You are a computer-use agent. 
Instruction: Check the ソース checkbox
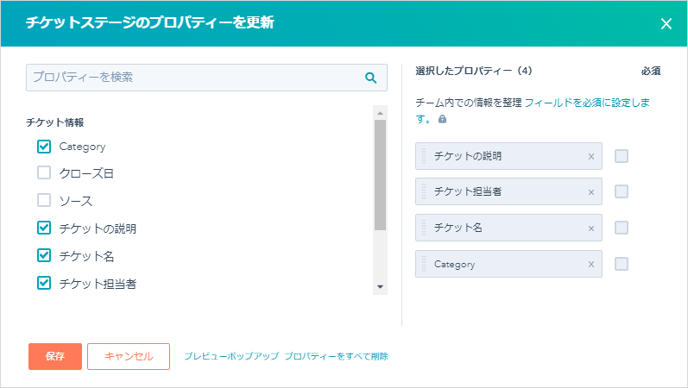coord(44,200)
